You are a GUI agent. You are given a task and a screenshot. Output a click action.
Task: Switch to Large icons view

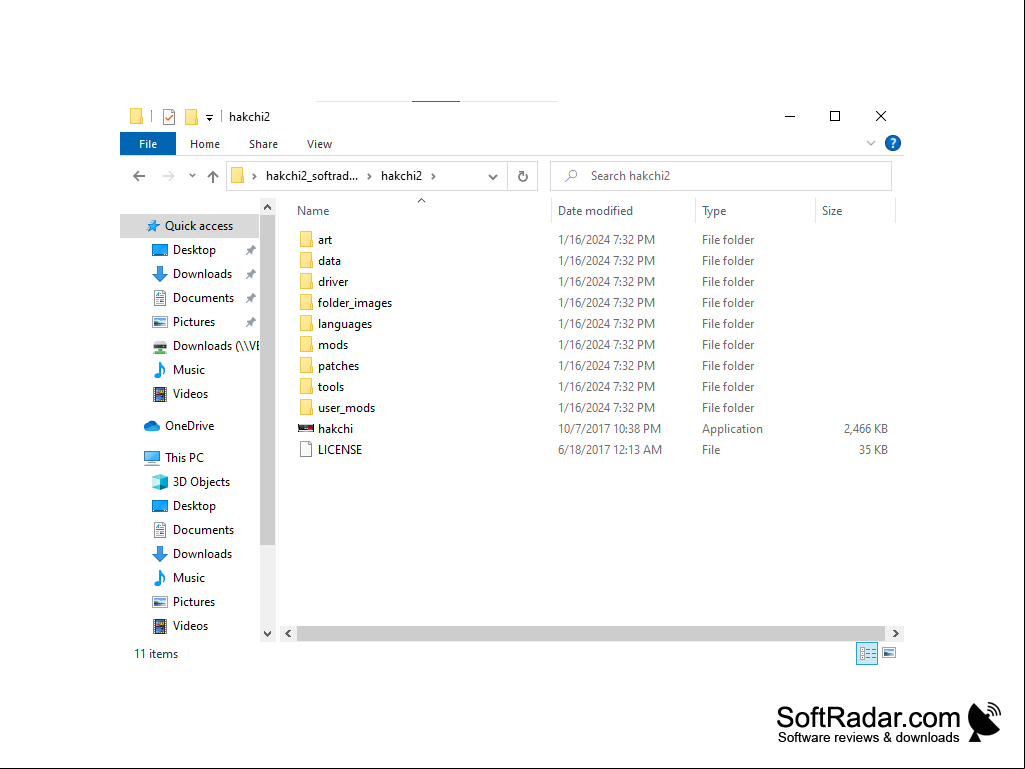pyautogui.click(x=889, y=653)
